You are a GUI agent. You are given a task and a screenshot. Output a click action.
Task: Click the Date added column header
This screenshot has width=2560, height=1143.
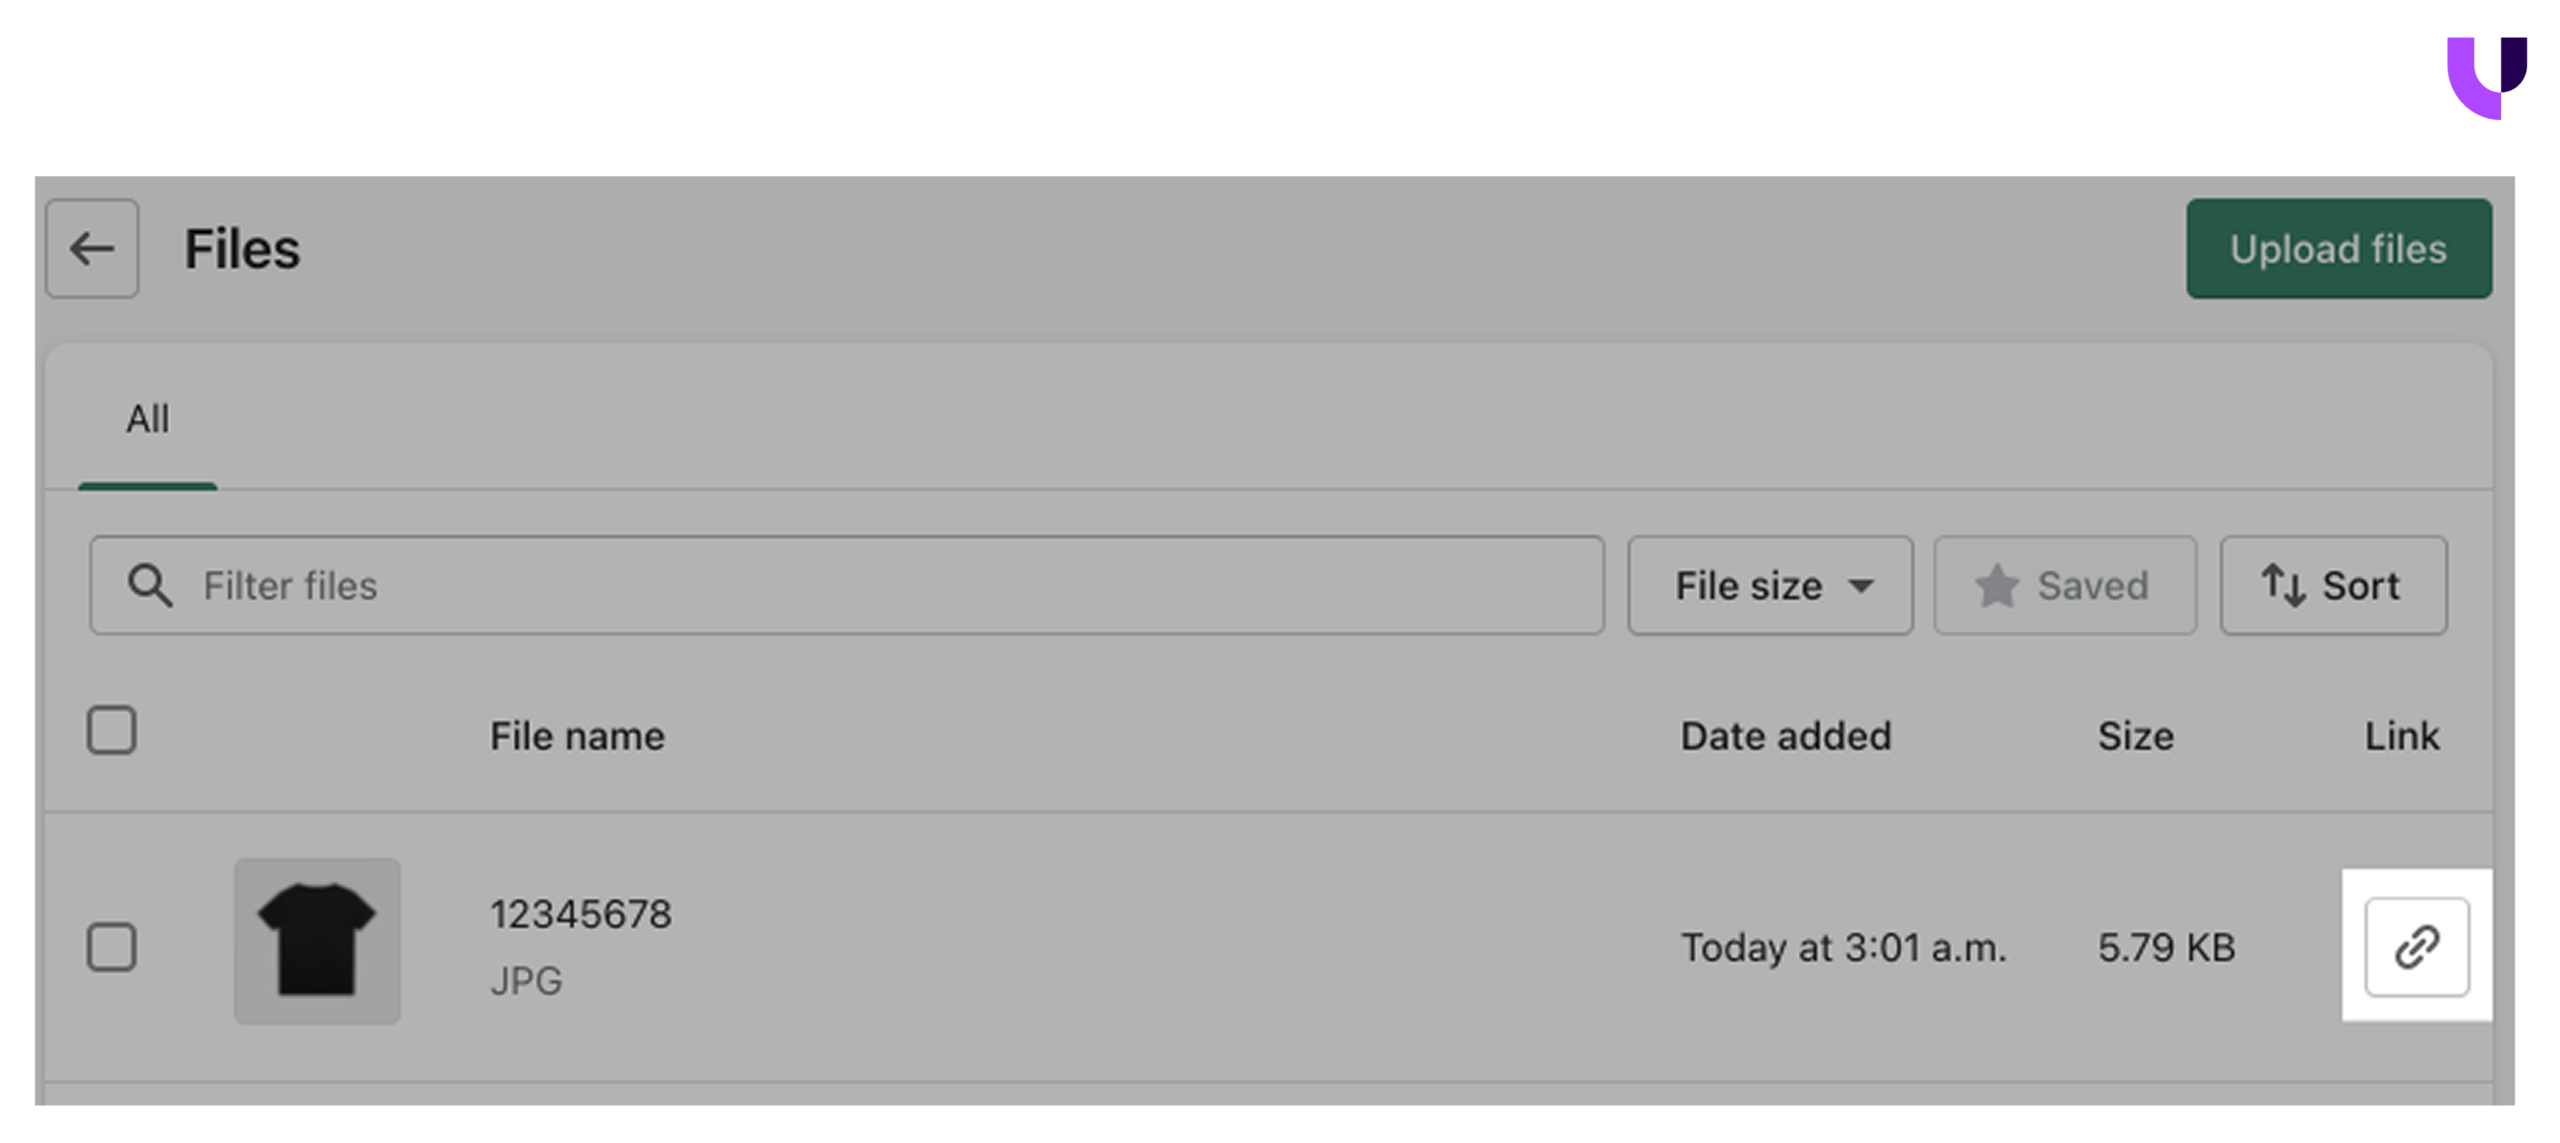point(1785,736)
